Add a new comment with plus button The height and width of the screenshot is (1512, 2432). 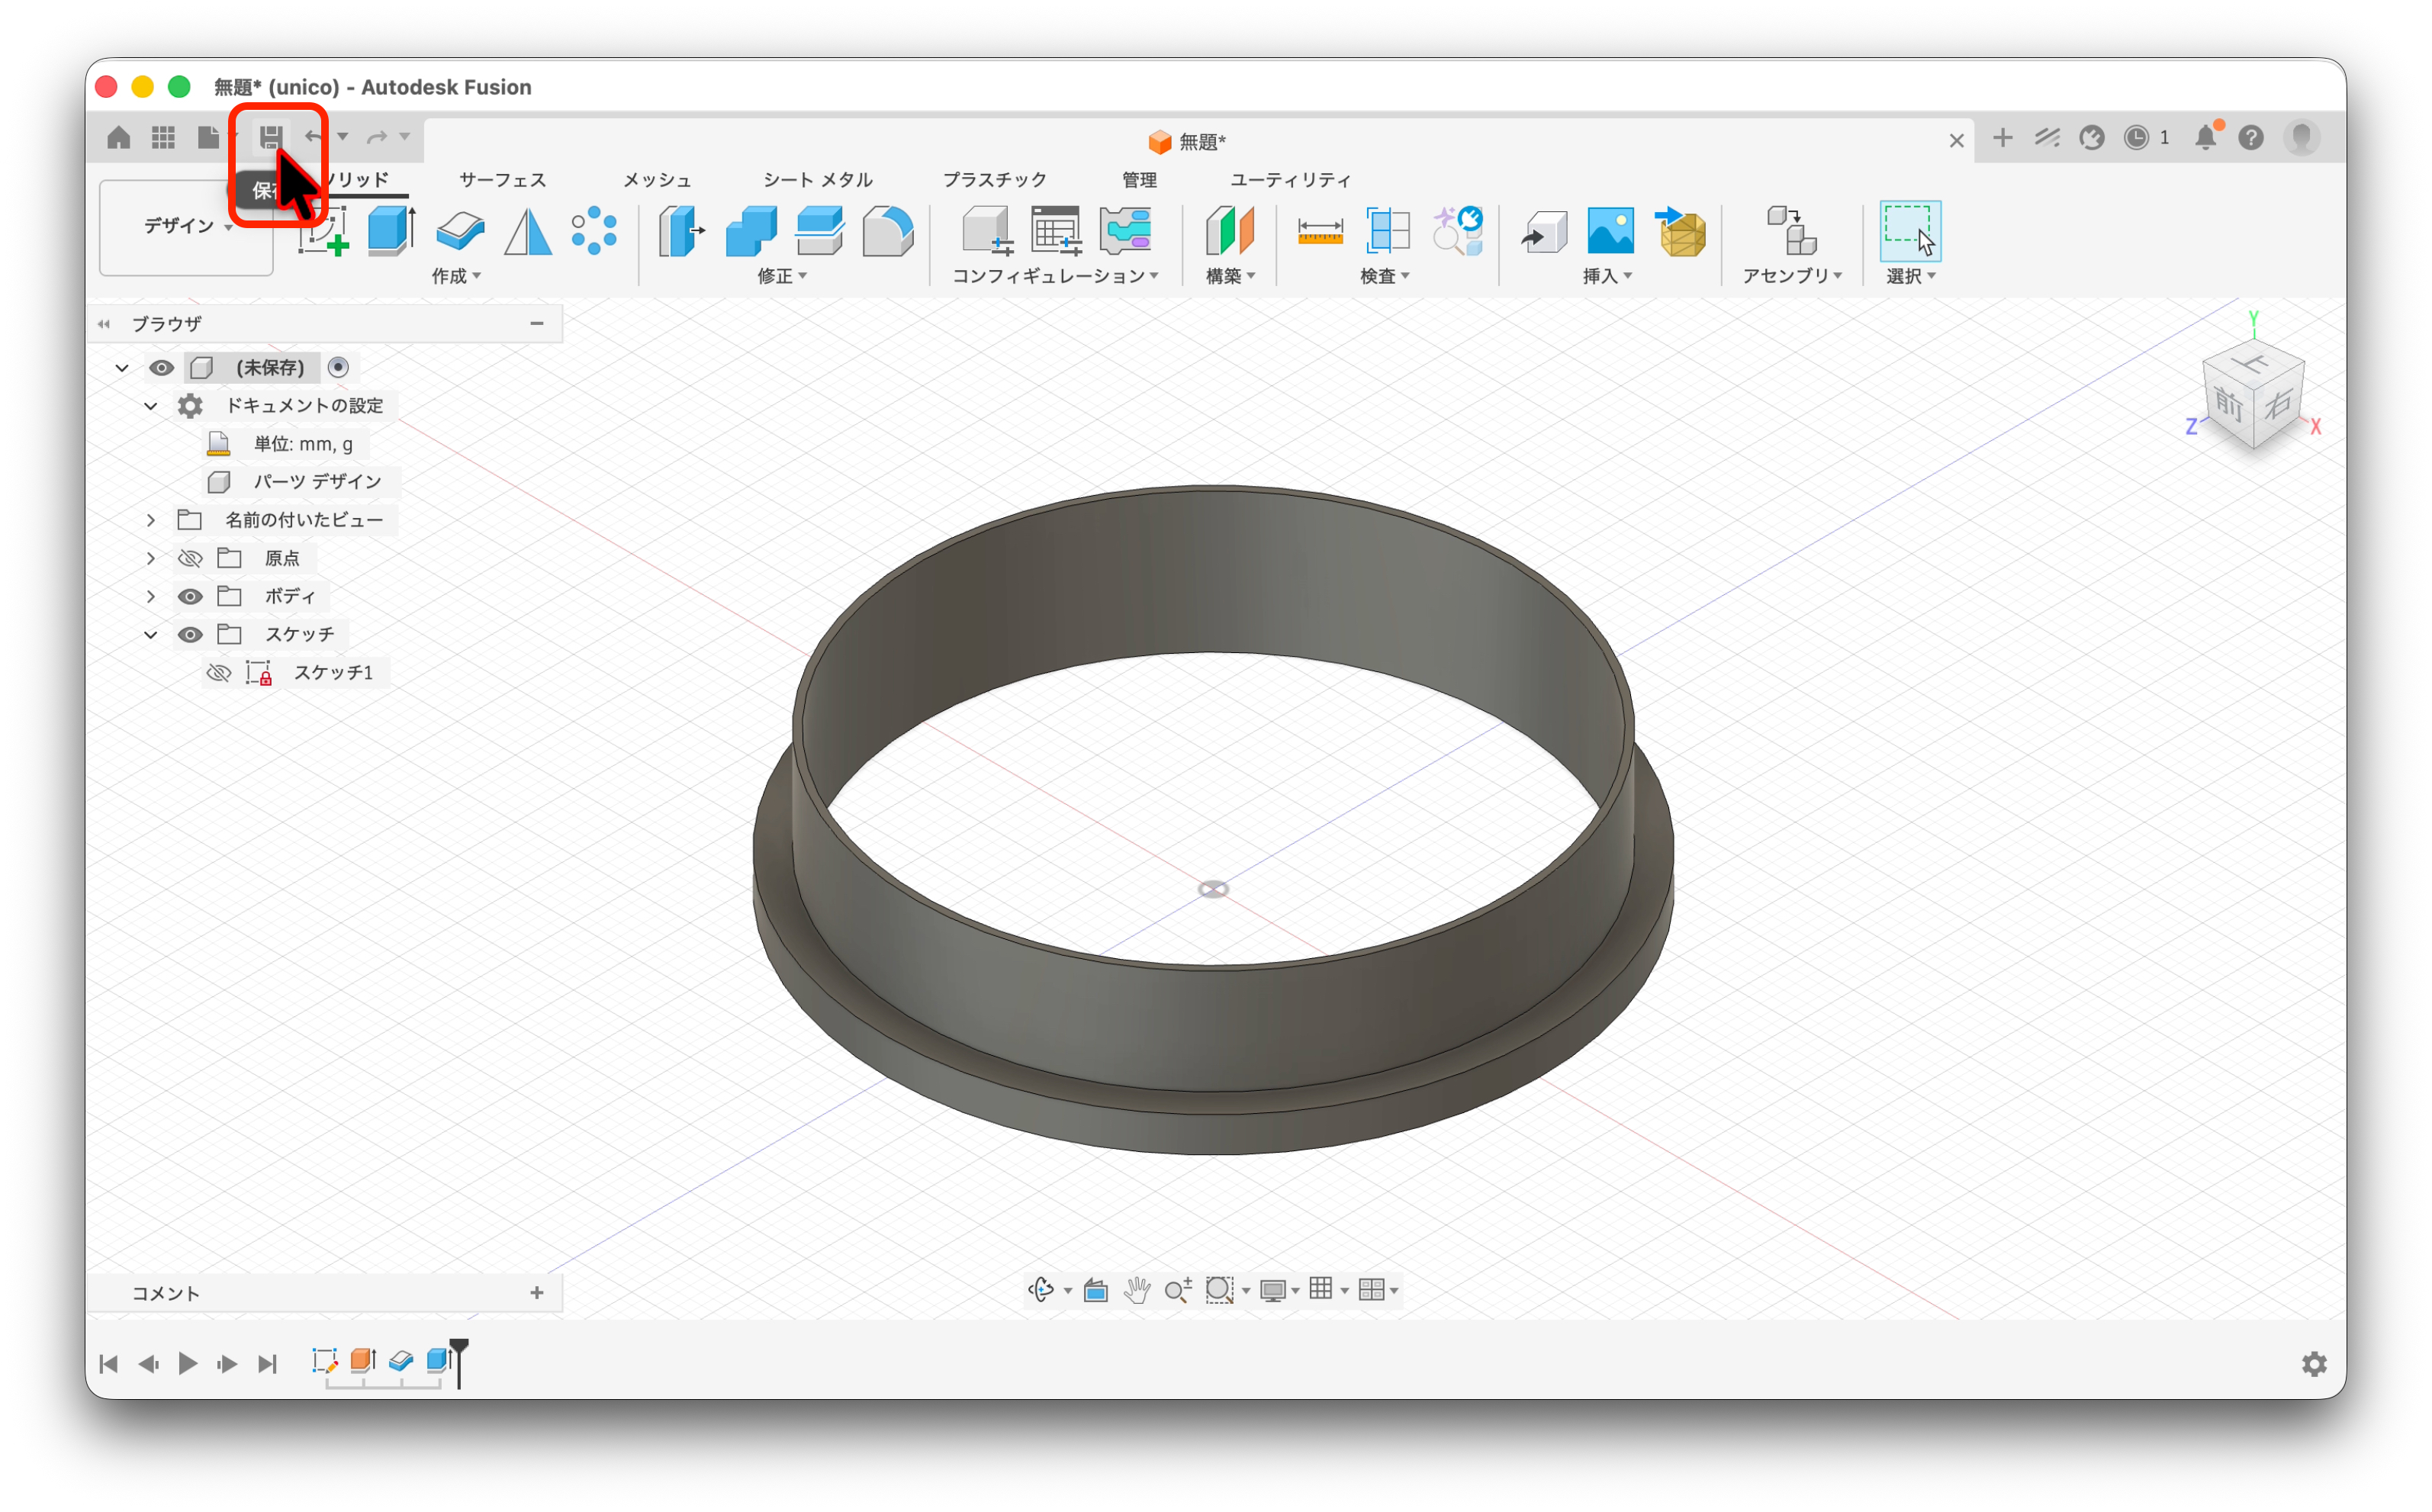click(x=537, y=1293)
